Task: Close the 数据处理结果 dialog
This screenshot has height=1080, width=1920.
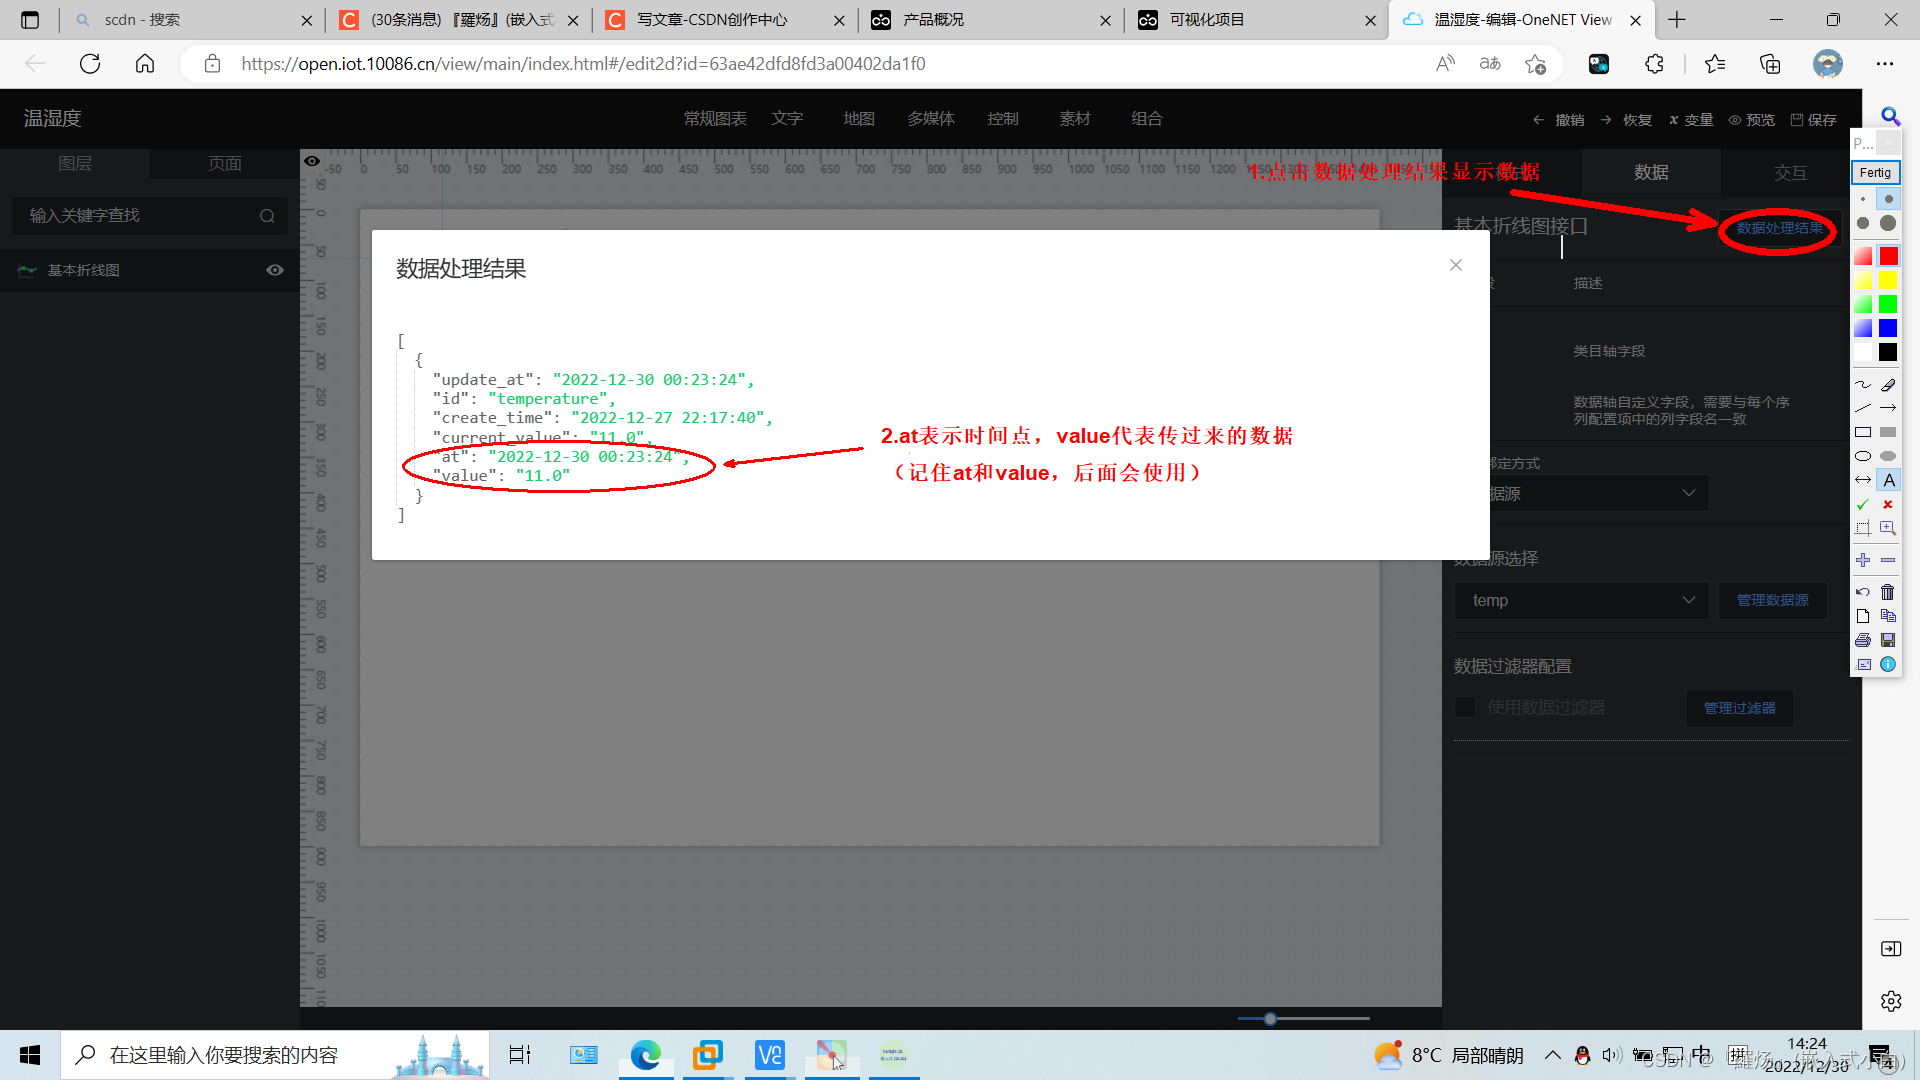Action: point(1455,265)
